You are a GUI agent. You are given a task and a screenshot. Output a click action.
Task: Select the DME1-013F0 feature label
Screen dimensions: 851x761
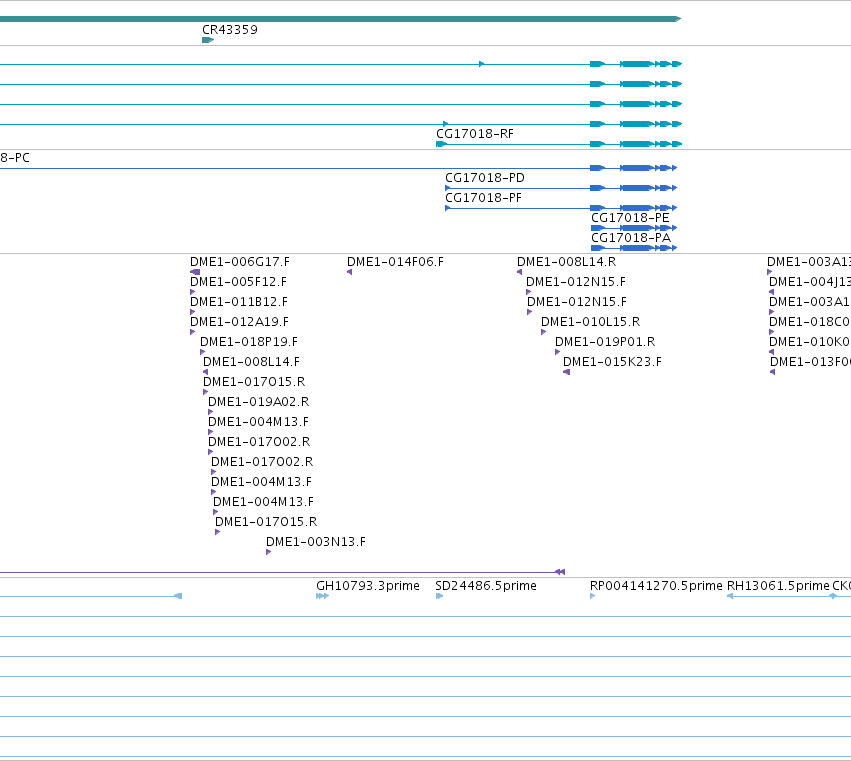(810, 362)
